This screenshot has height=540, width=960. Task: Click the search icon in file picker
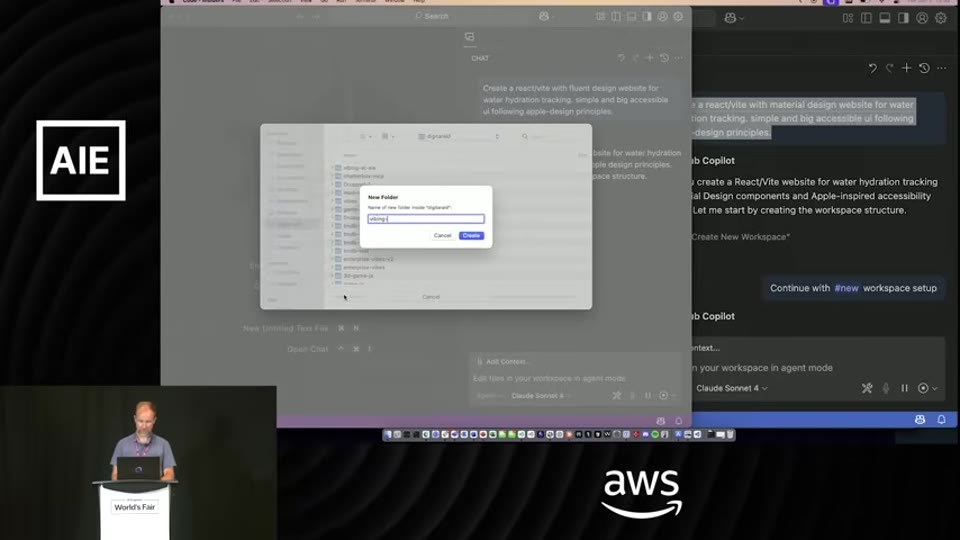pos(525,137)
